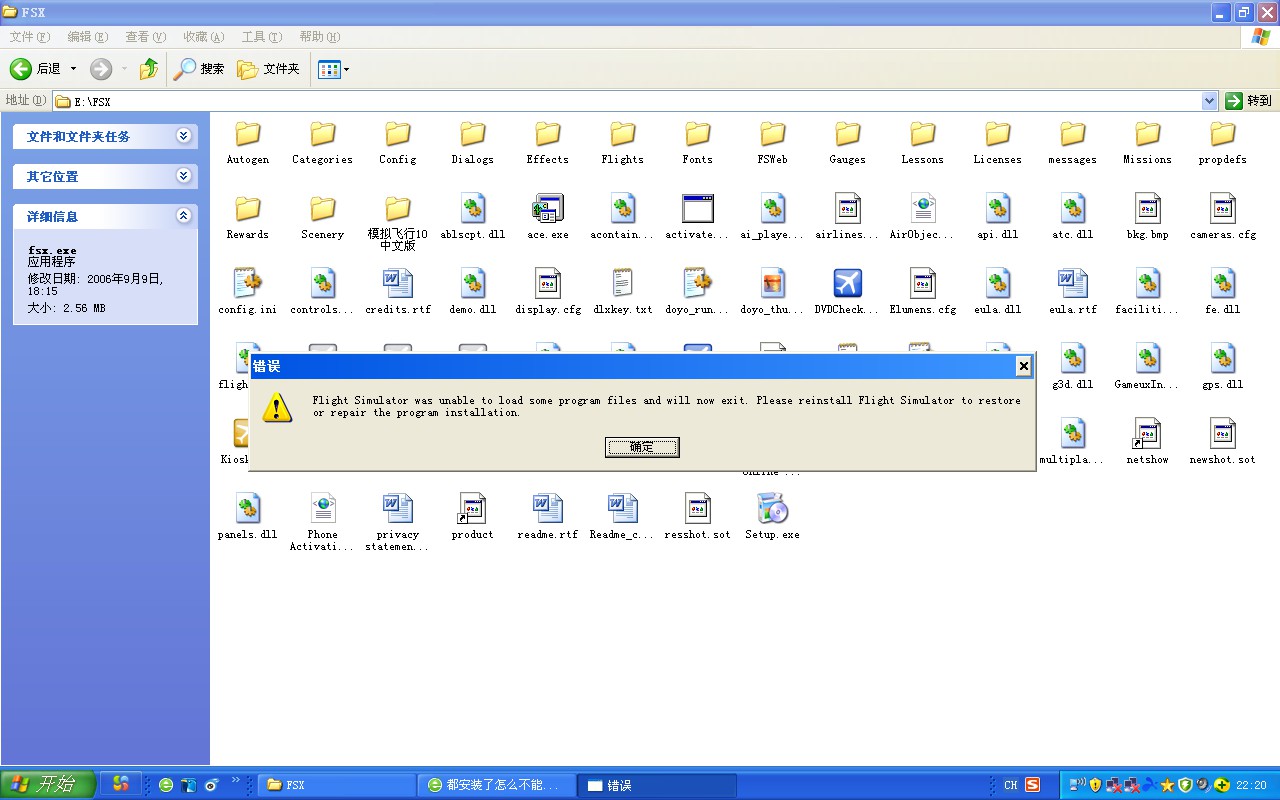Open the propdefs folder
The width and height of the screenshot is (1280, 800).
(1222, 143)
